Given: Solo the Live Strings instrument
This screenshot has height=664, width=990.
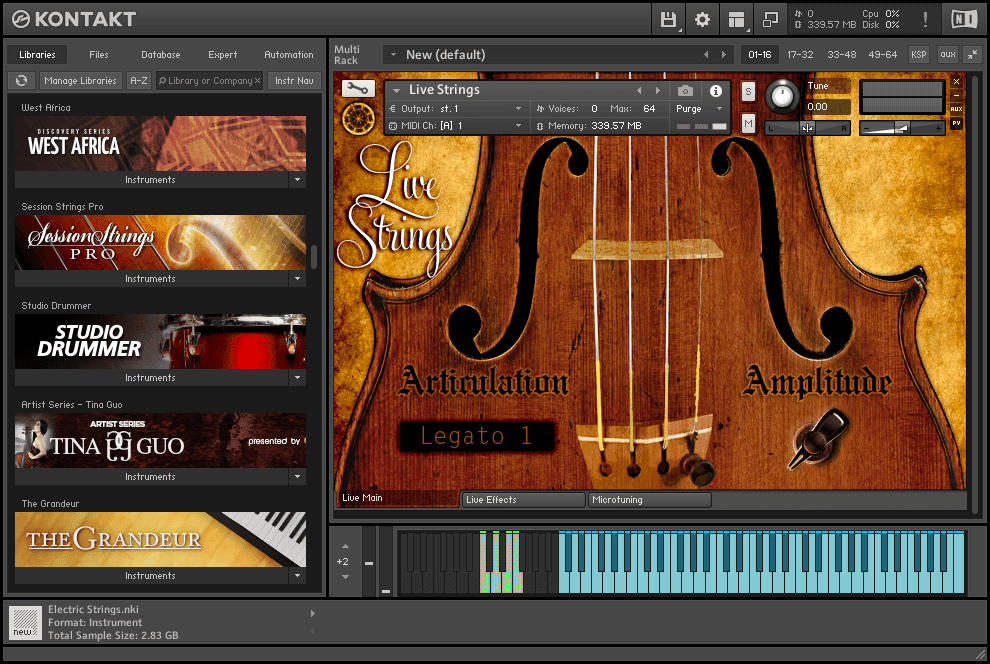Looking at the screenshot, I should [x=748, y=91].
